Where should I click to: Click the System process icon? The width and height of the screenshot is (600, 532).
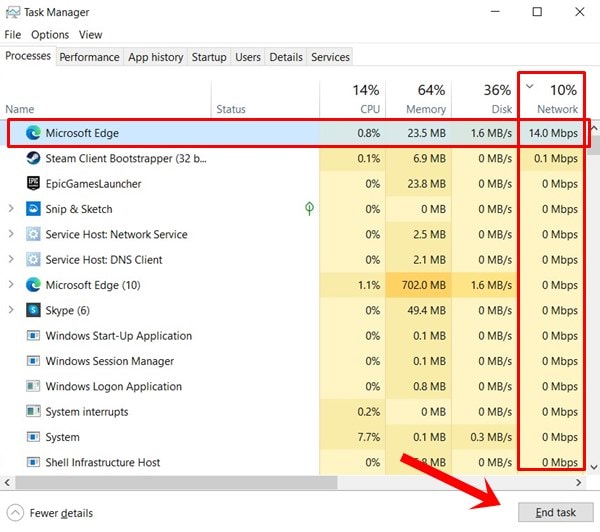click(x=33, y=437)
